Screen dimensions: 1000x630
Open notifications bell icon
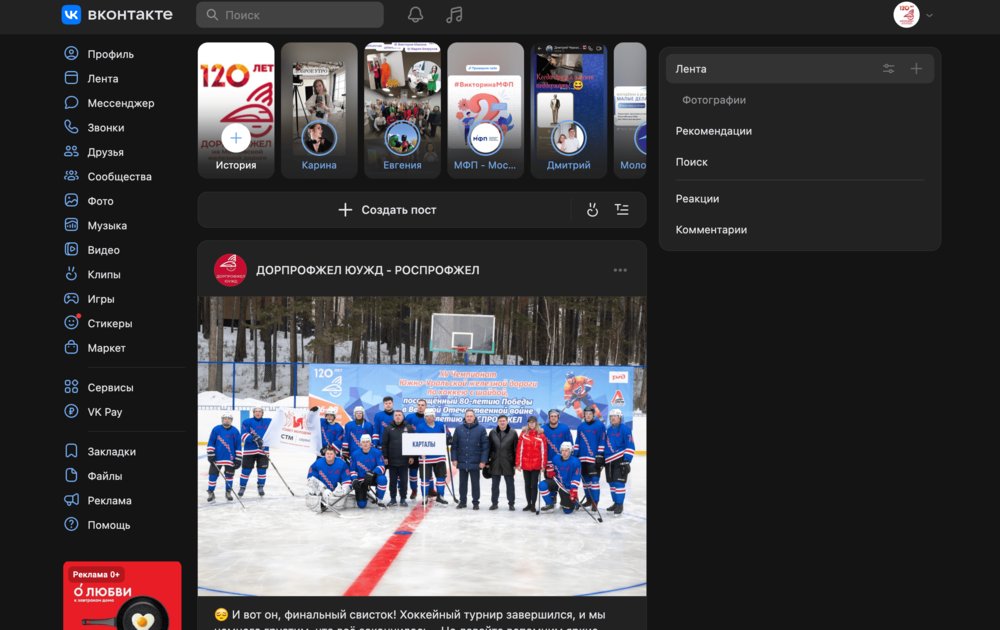coord(415,15)
